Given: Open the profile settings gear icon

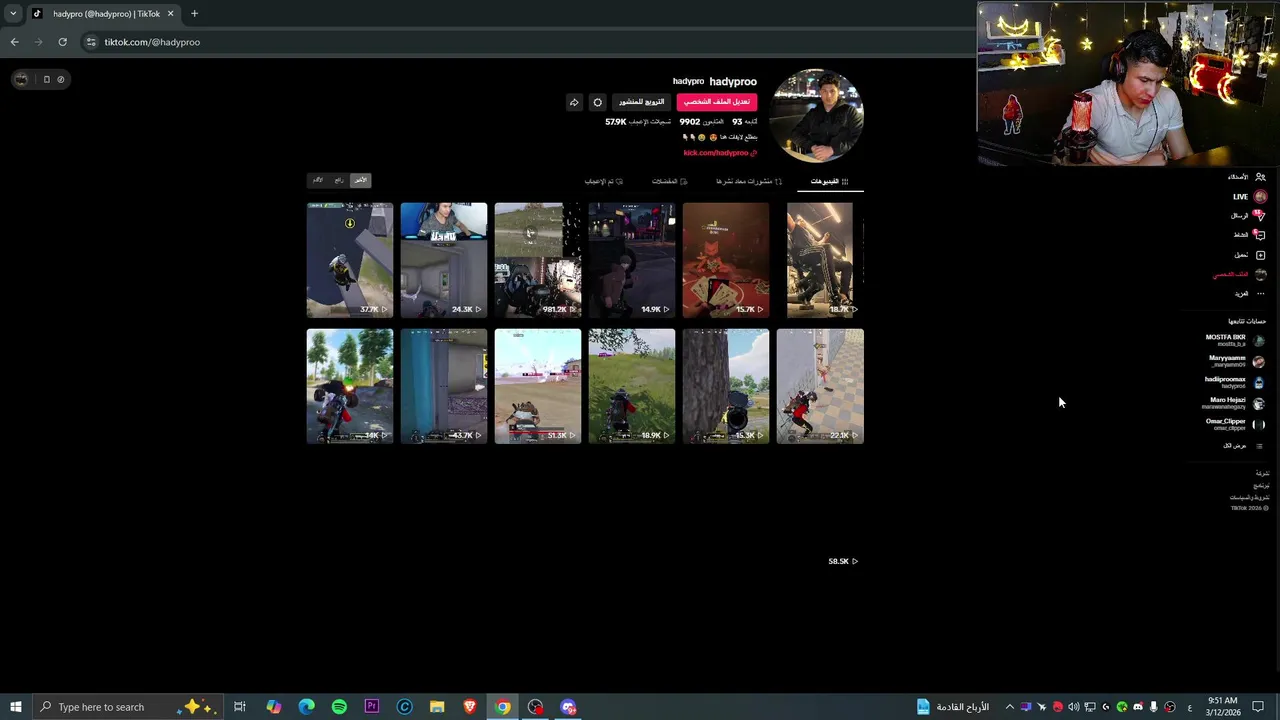Looking at the screenshot, I should pos(598,102).
